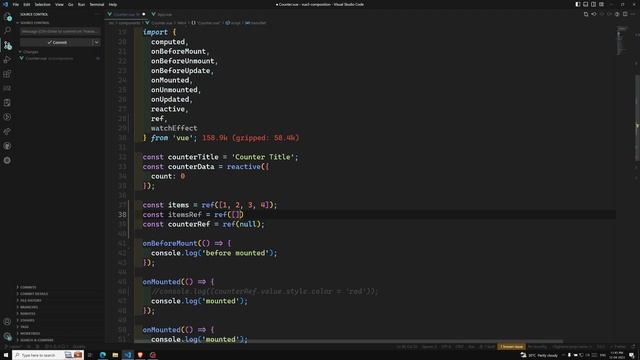Open the editor More Actions ellipsis

click(x=633, y=14)
